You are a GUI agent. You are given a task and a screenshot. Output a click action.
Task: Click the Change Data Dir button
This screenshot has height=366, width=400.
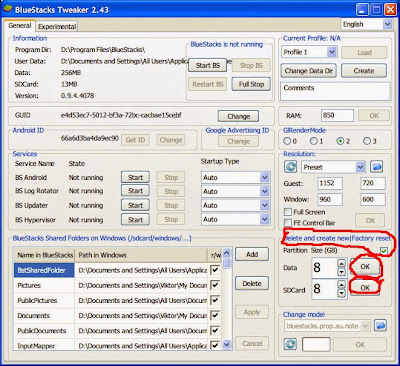309,71
